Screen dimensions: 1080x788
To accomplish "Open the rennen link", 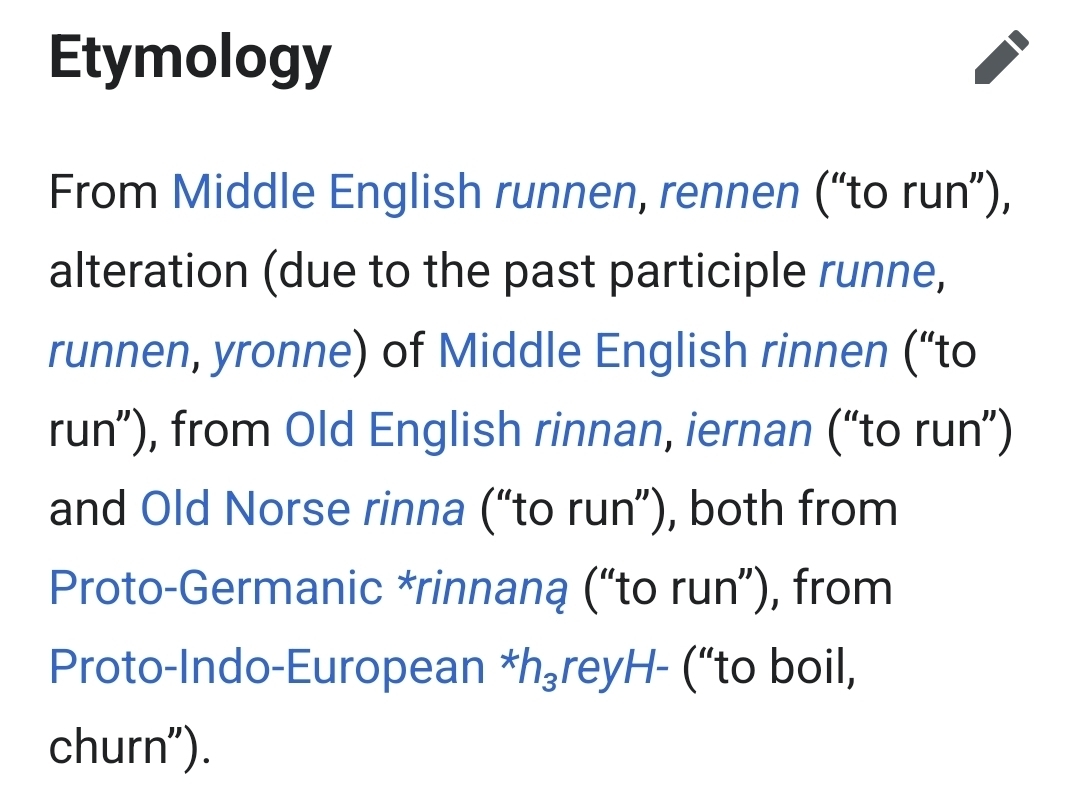I will (729, 191).
